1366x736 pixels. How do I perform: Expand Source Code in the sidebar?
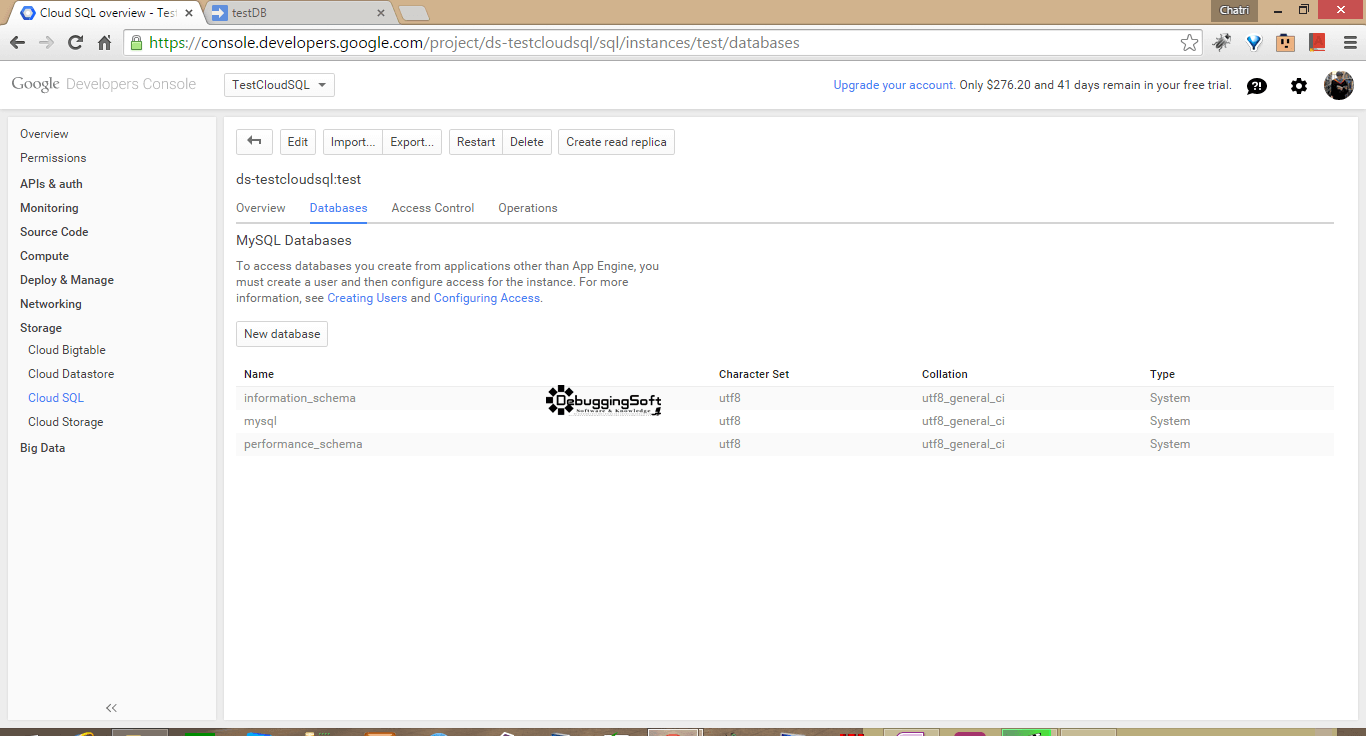pos(54,232)
